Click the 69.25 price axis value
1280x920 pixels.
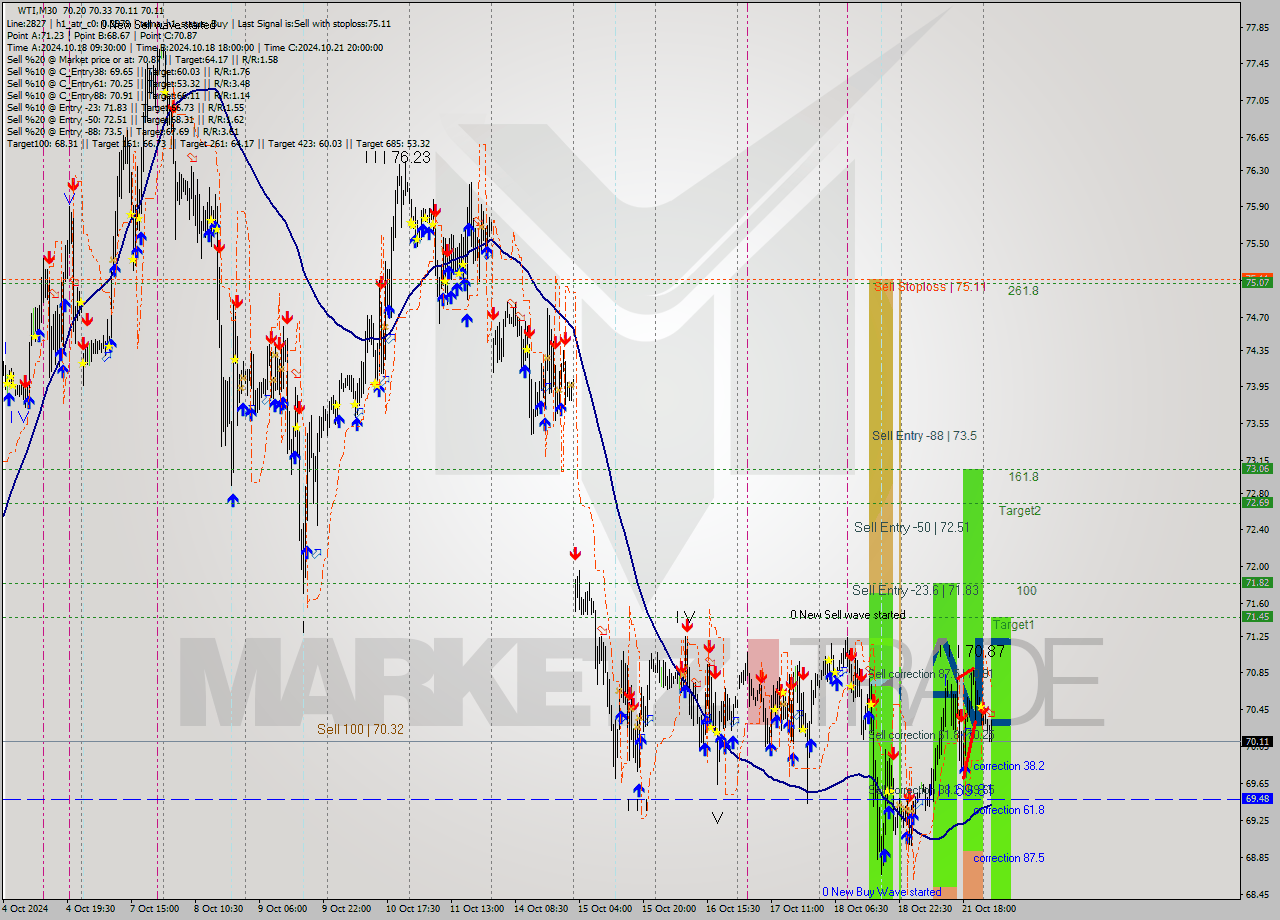[x=1258, y=820]
